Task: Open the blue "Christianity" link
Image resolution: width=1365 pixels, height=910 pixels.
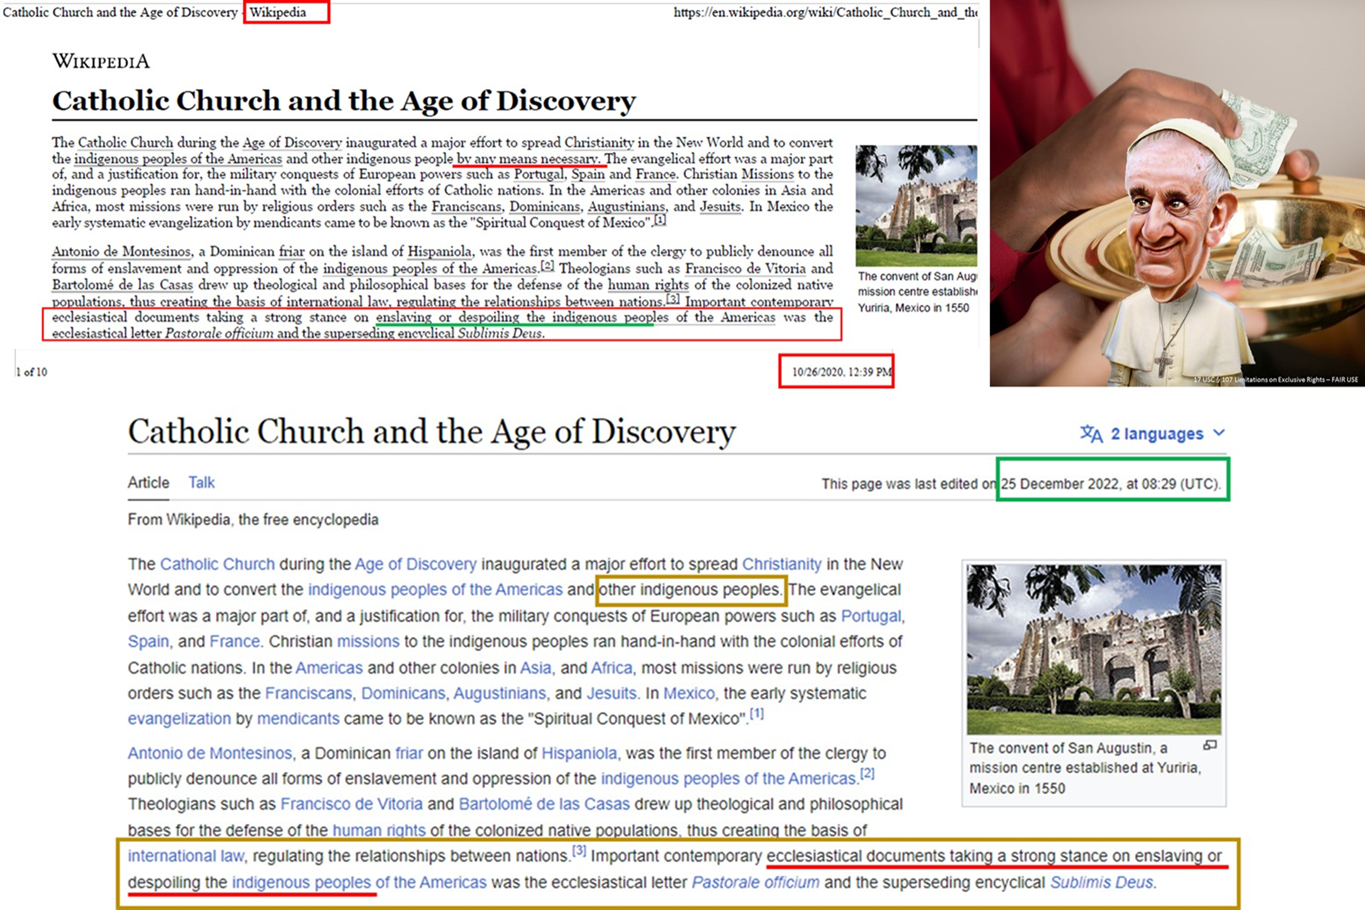Action: click(781, 564)
